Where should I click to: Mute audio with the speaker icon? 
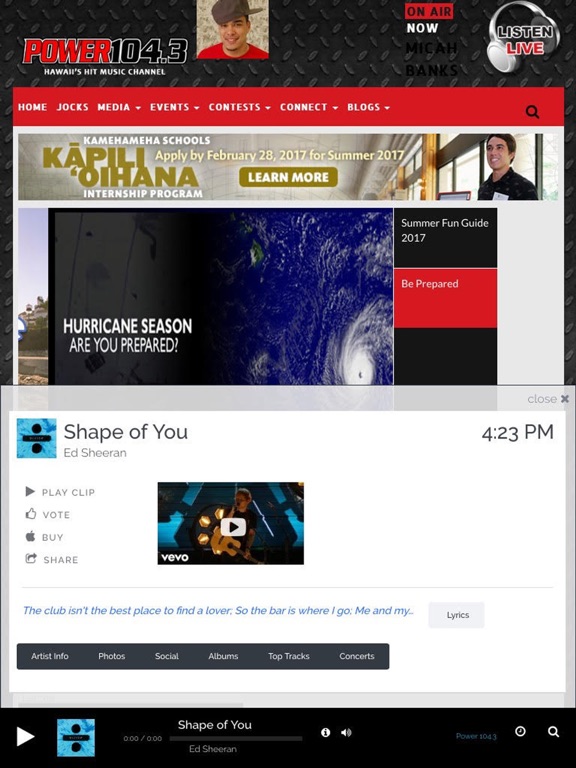[346, 732]
